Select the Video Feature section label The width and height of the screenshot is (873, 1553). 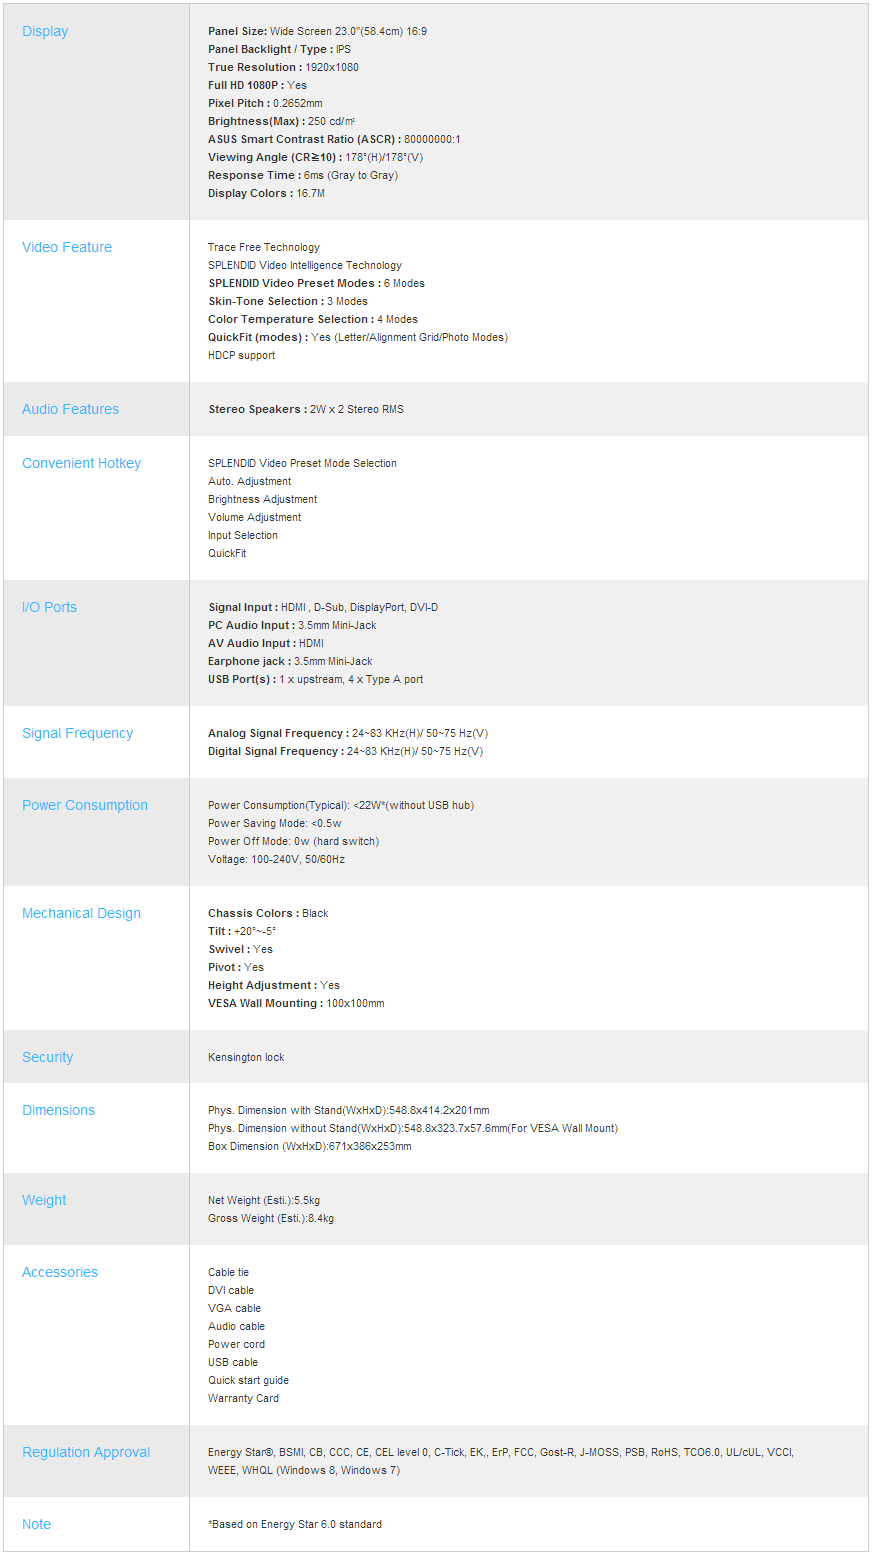pyautogui.click(x=67, y=247)
